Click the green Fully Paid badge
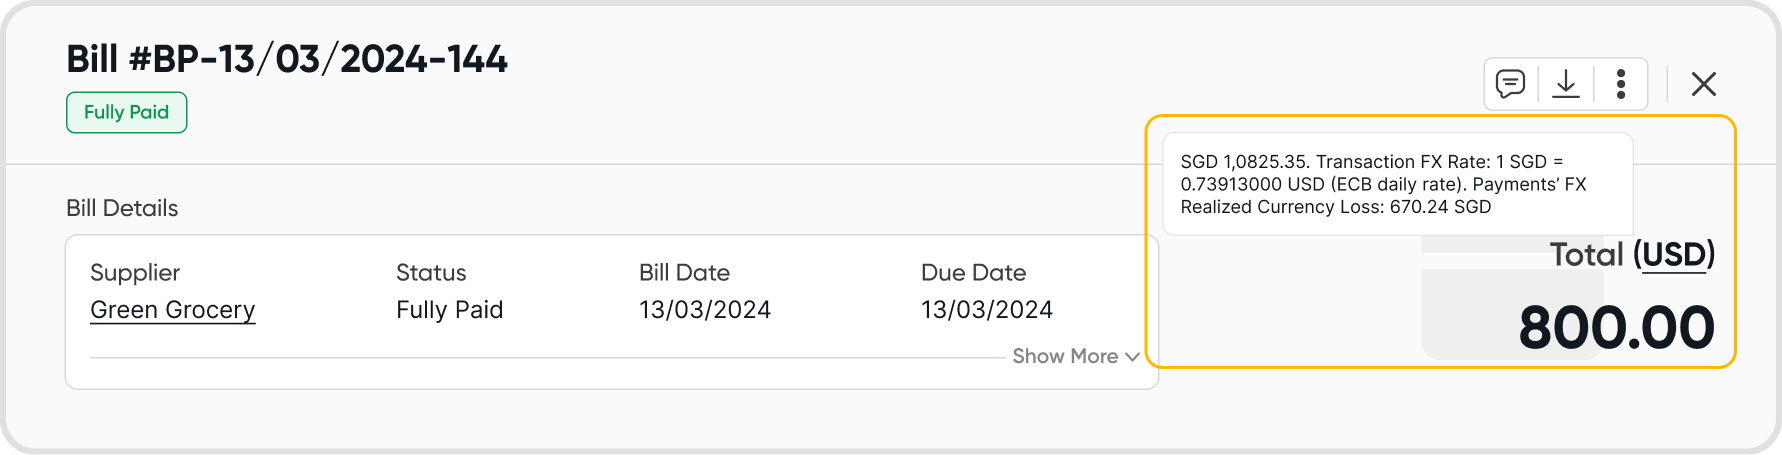Viewport: 1782px width, 455px height. point(126,112)
